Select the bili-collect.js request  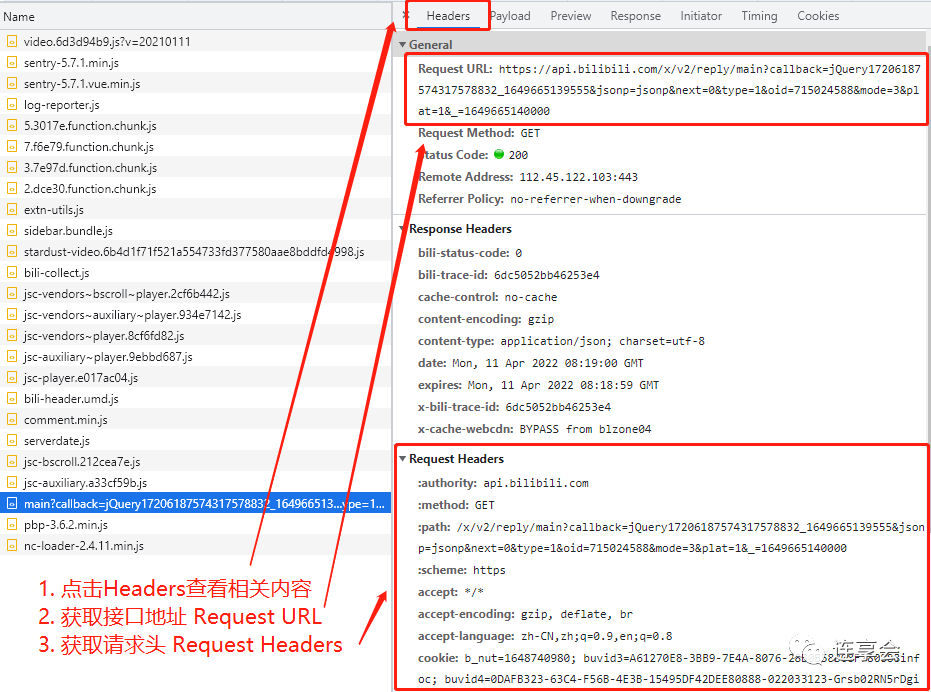coord(196,273)
